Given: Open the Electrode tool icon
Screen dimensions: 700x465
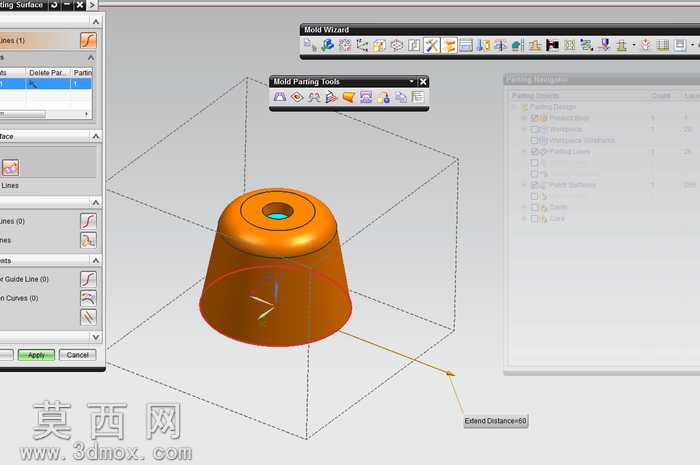Looking at the screenshot, I should [604, 45].
